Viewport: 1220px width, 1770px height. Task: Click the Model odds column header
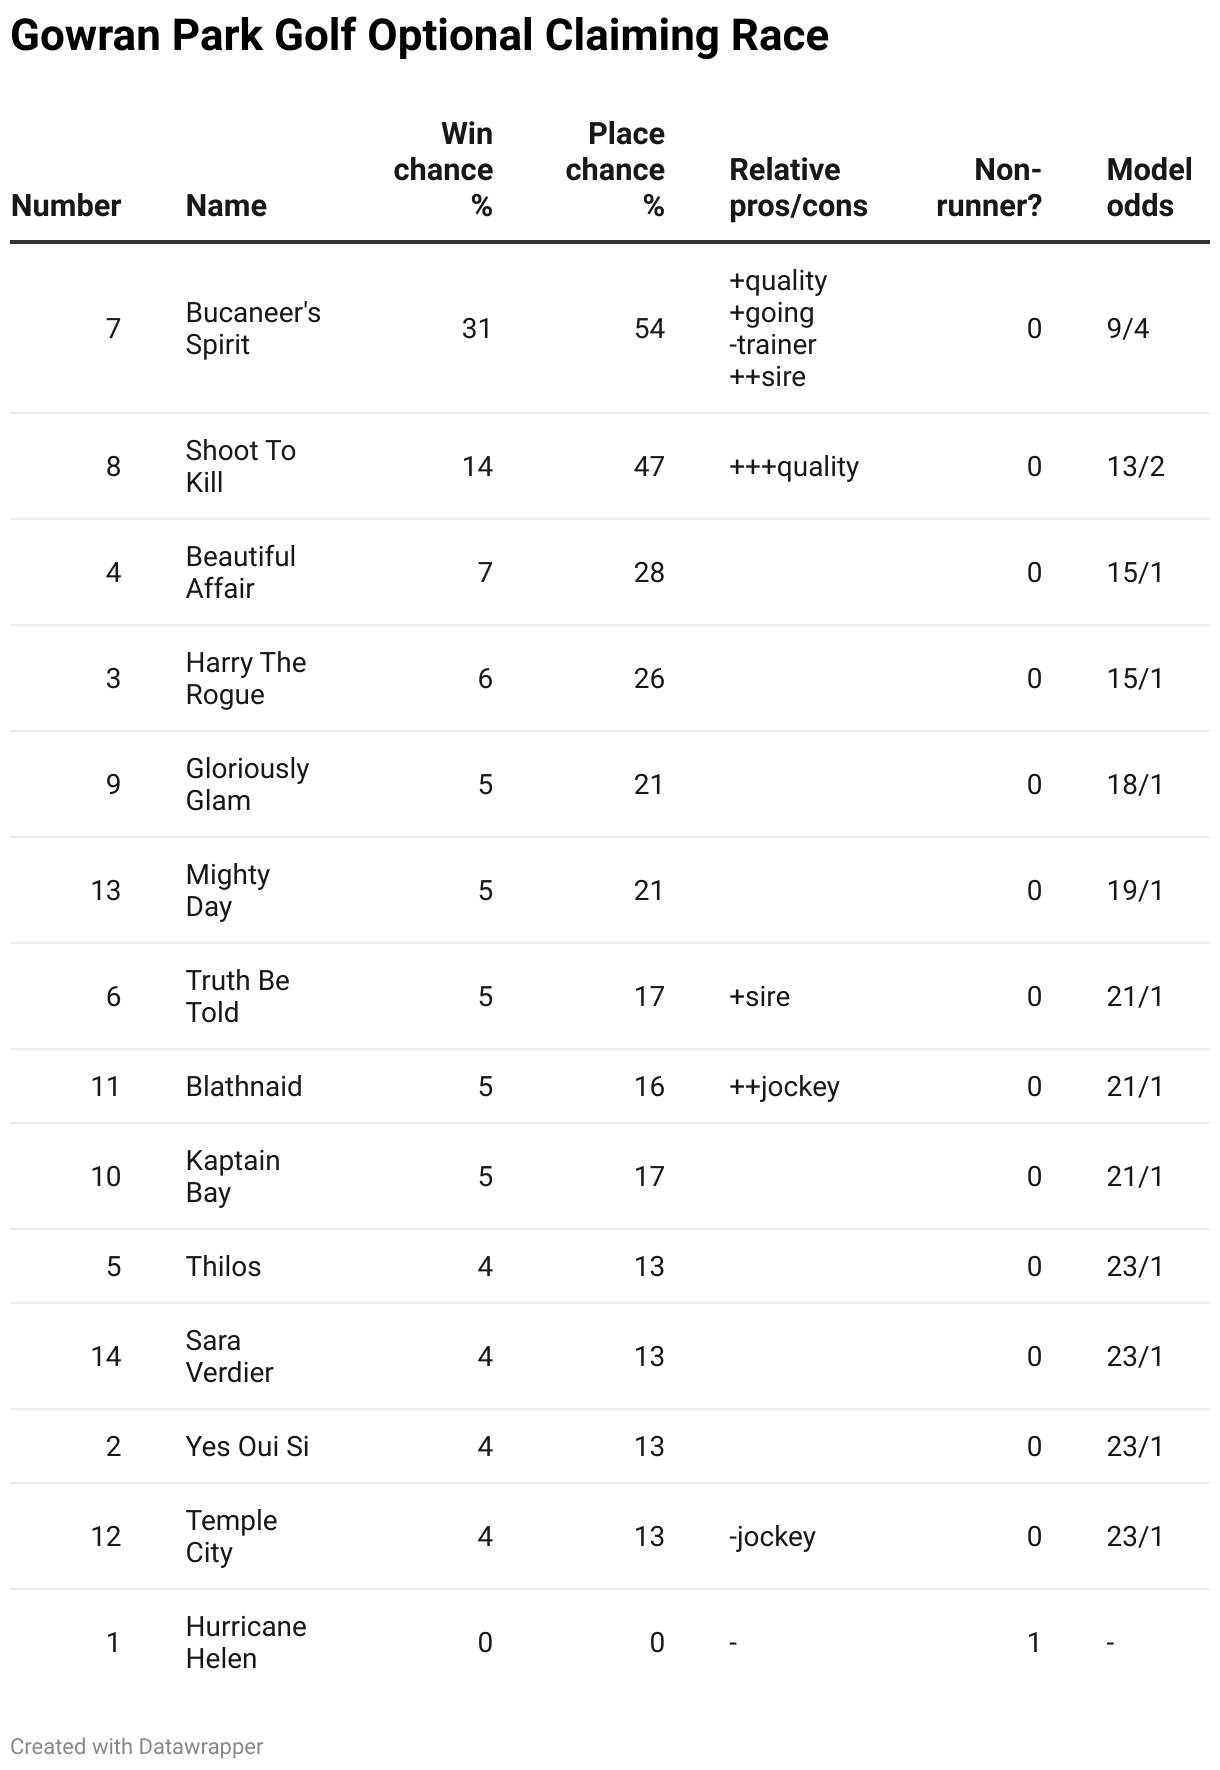click(1149, 188)
